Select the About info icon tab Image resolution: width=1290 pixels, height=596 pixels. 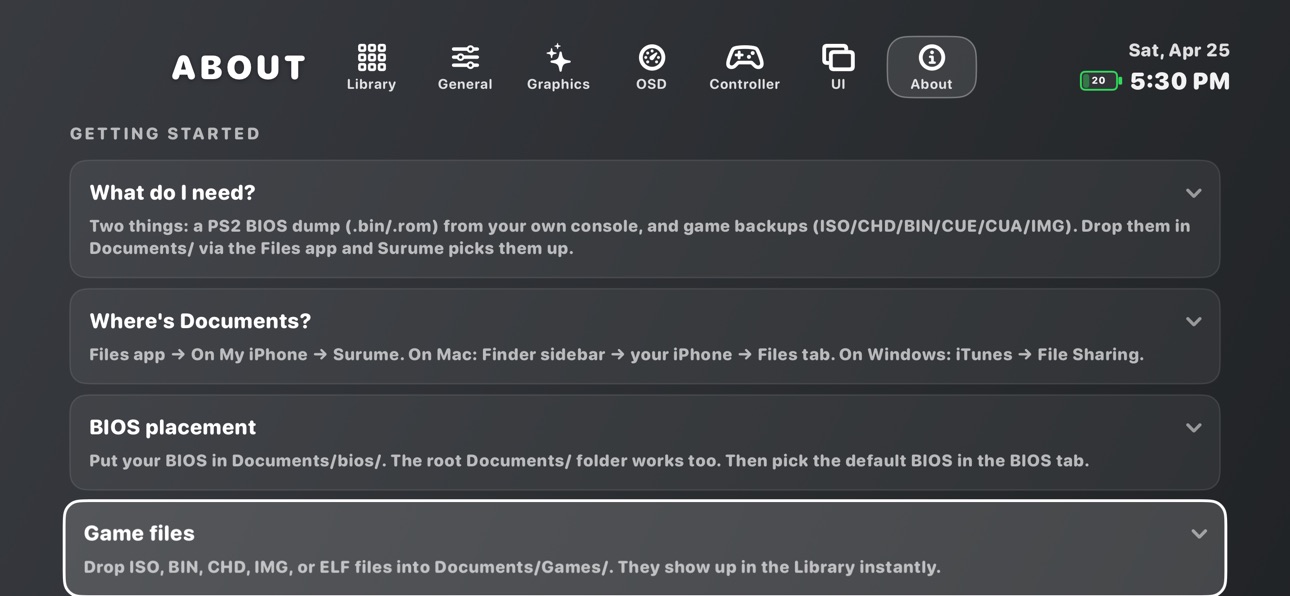tap(931, 67)
